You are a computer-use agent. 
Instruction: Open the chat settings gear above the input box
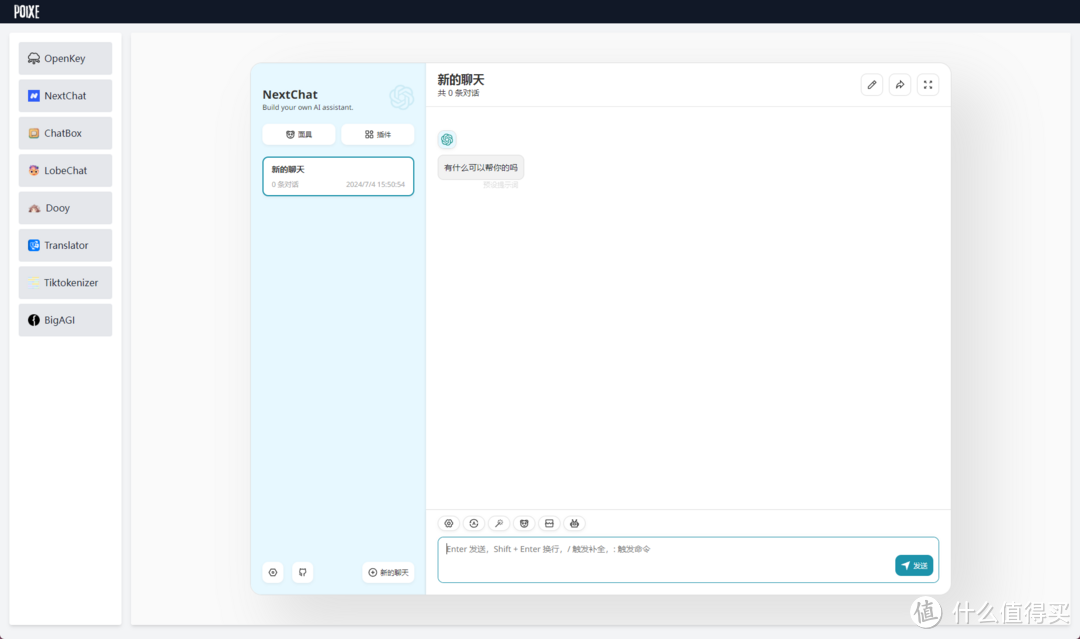pos(448,523)
